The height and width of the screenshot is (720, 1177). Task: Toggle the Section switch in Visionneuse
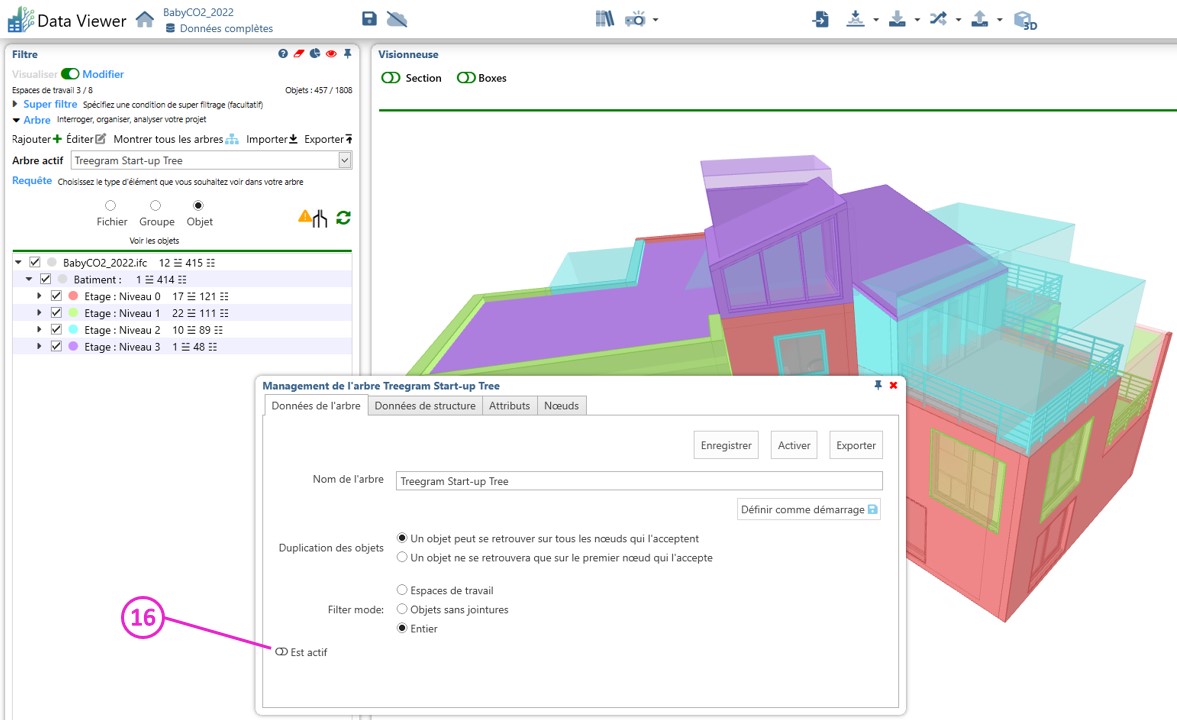click(390, 78)
